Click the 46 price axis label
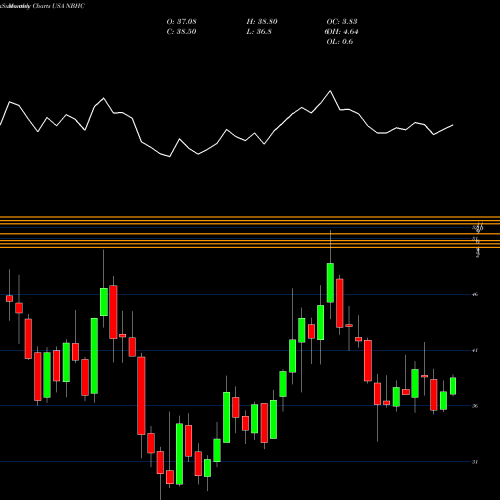The image size is (500, 500). click(x=475, y=294)
